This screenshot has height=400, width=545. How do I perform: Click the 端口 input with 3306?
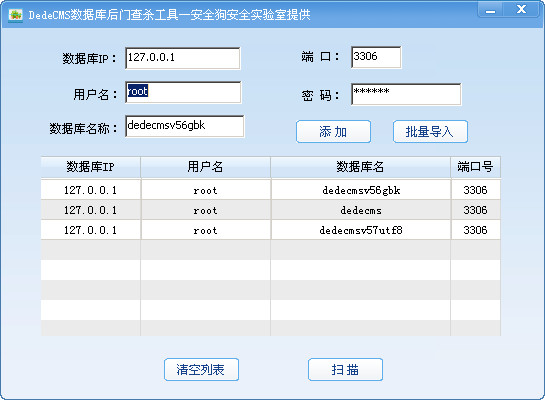tap(376, 57)
